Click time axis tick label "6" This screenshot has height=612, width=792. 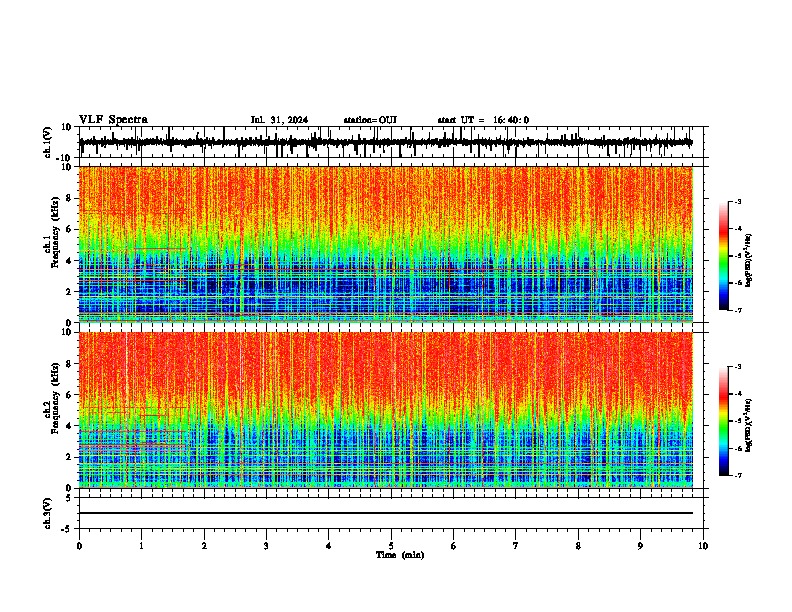coord(454,546)
